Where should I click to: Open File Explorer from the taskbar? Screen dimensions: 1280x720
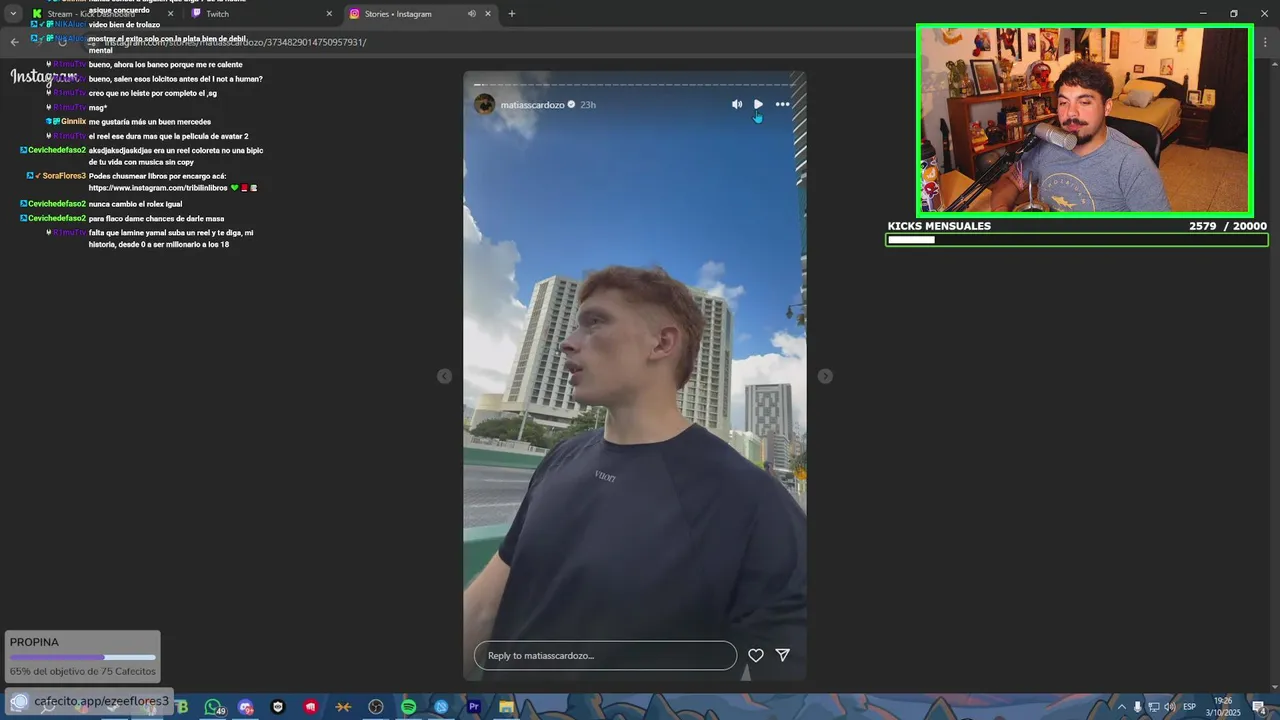pos(507,707)
